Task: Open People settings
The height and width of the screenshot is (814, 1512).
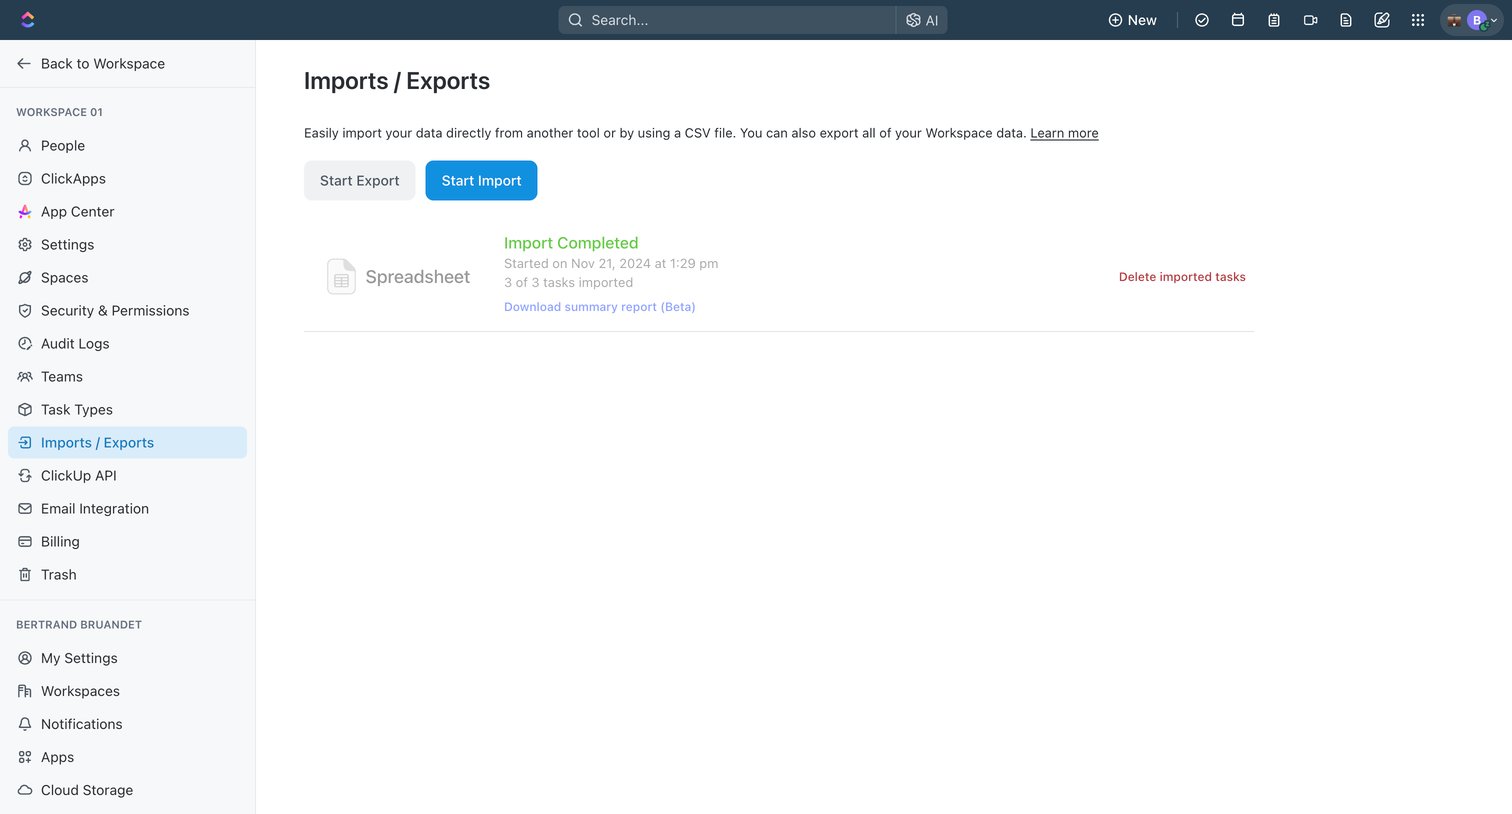Action: [127, 146]
